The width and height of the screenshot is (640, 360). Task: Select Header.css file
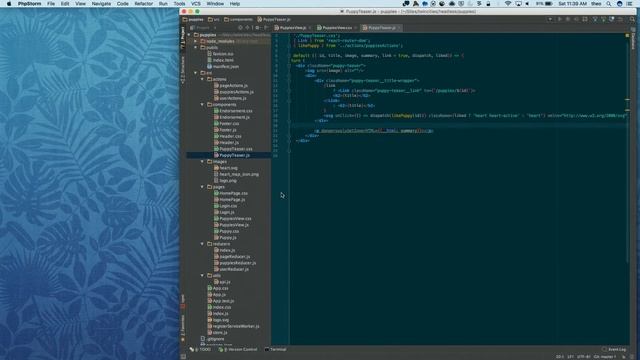pos(228,136)
